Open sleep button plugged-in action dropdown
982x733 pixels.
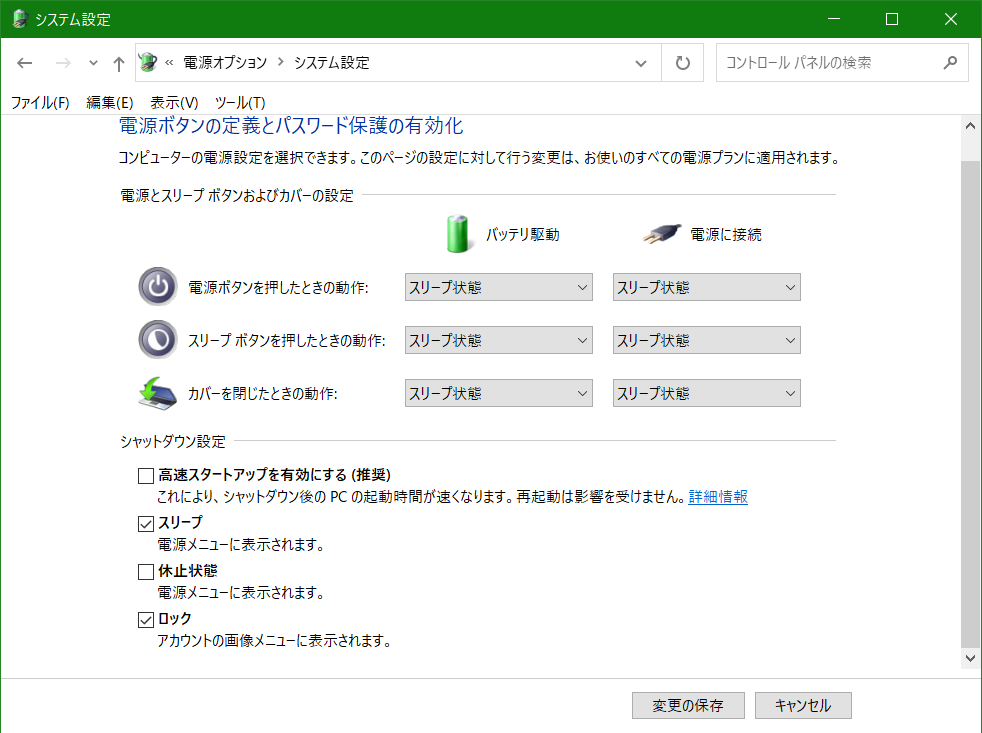coord(706,340)
